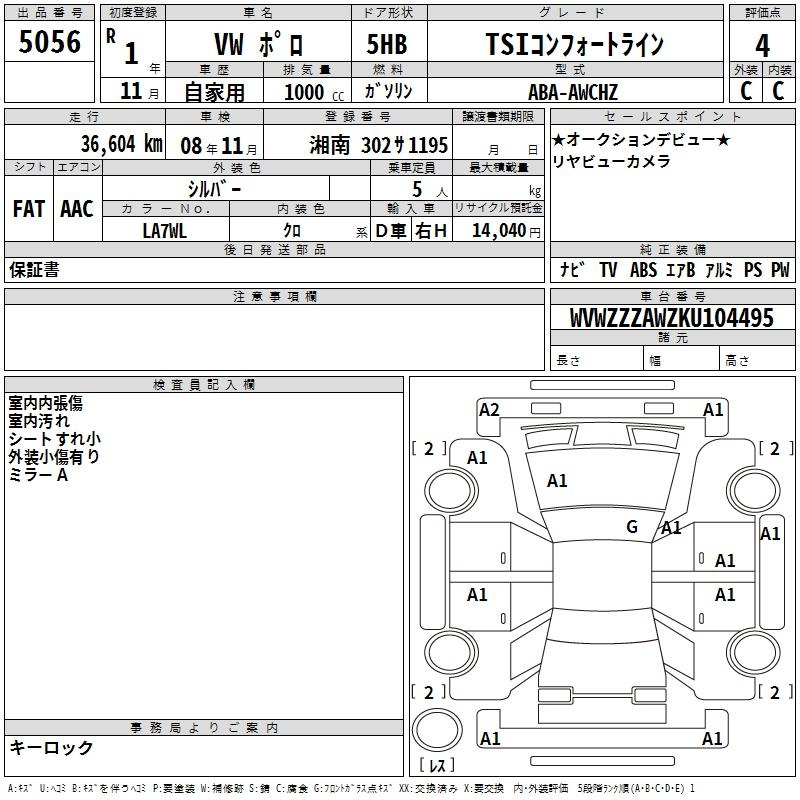Select the chassis number WVWZZZAWZKU104495
This screenshot has width=800, height=800.
671,318
